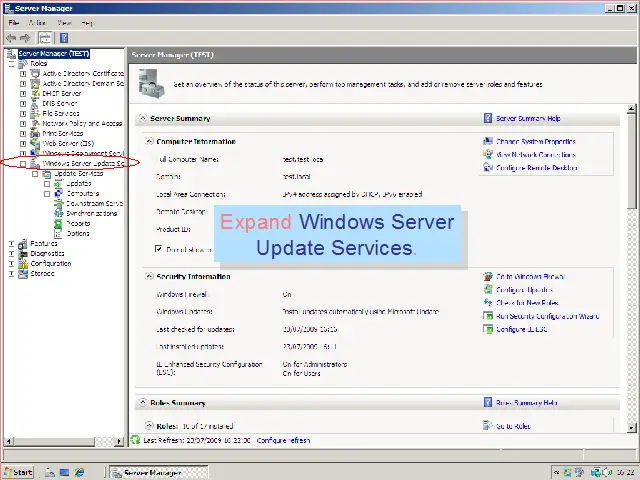Click the Show/Hide Console Tree toolbar icon
Image resolution: width=640 pixels, height=480 pixels.
[x=45, y=38]
